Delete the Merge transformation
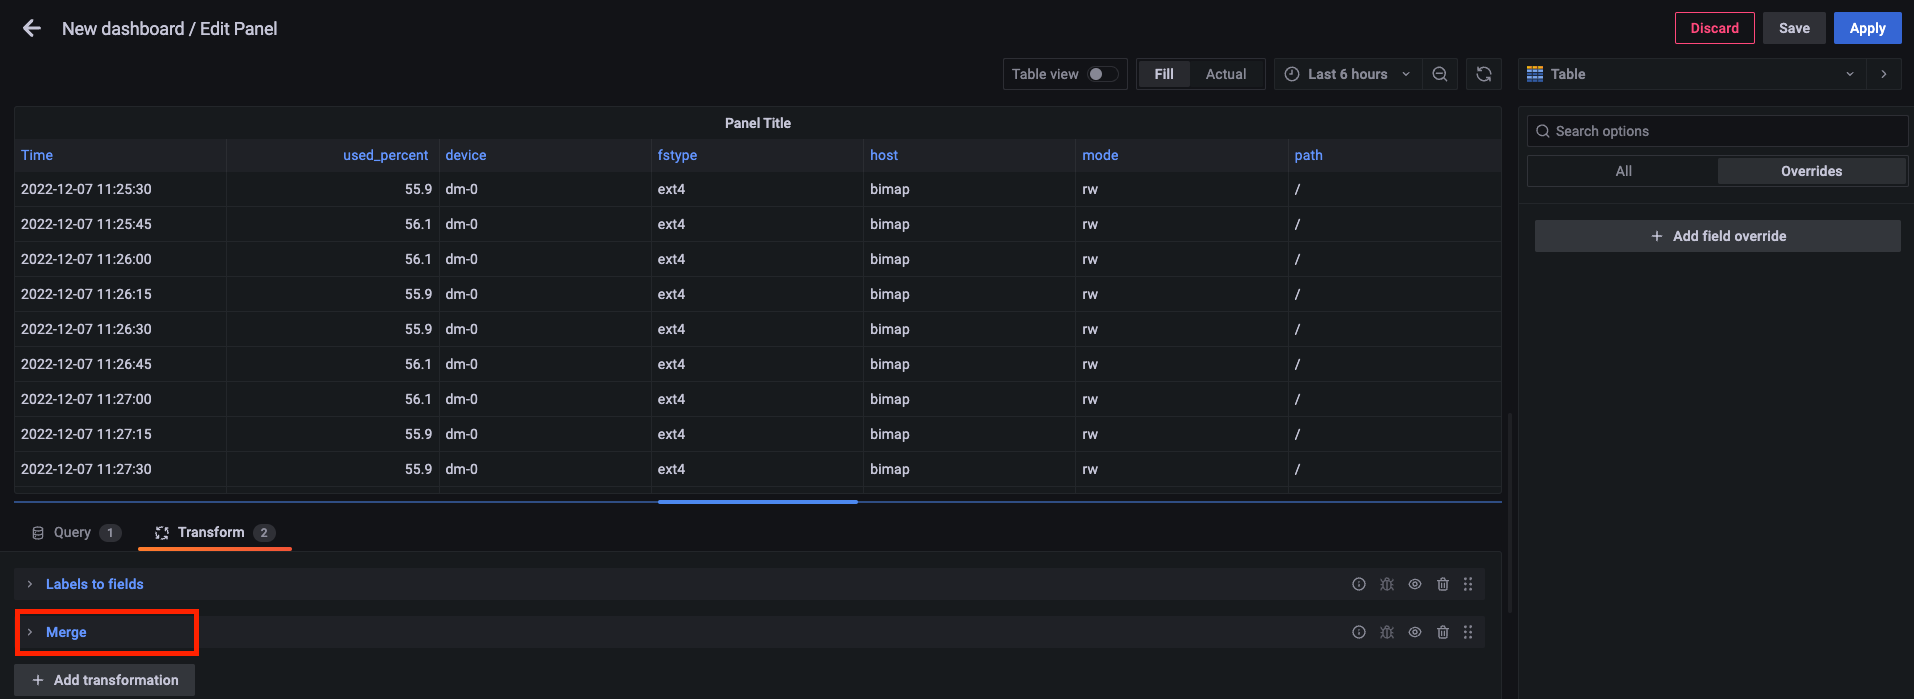The width and height of the screenshot is (1914, 699). 1443,632
